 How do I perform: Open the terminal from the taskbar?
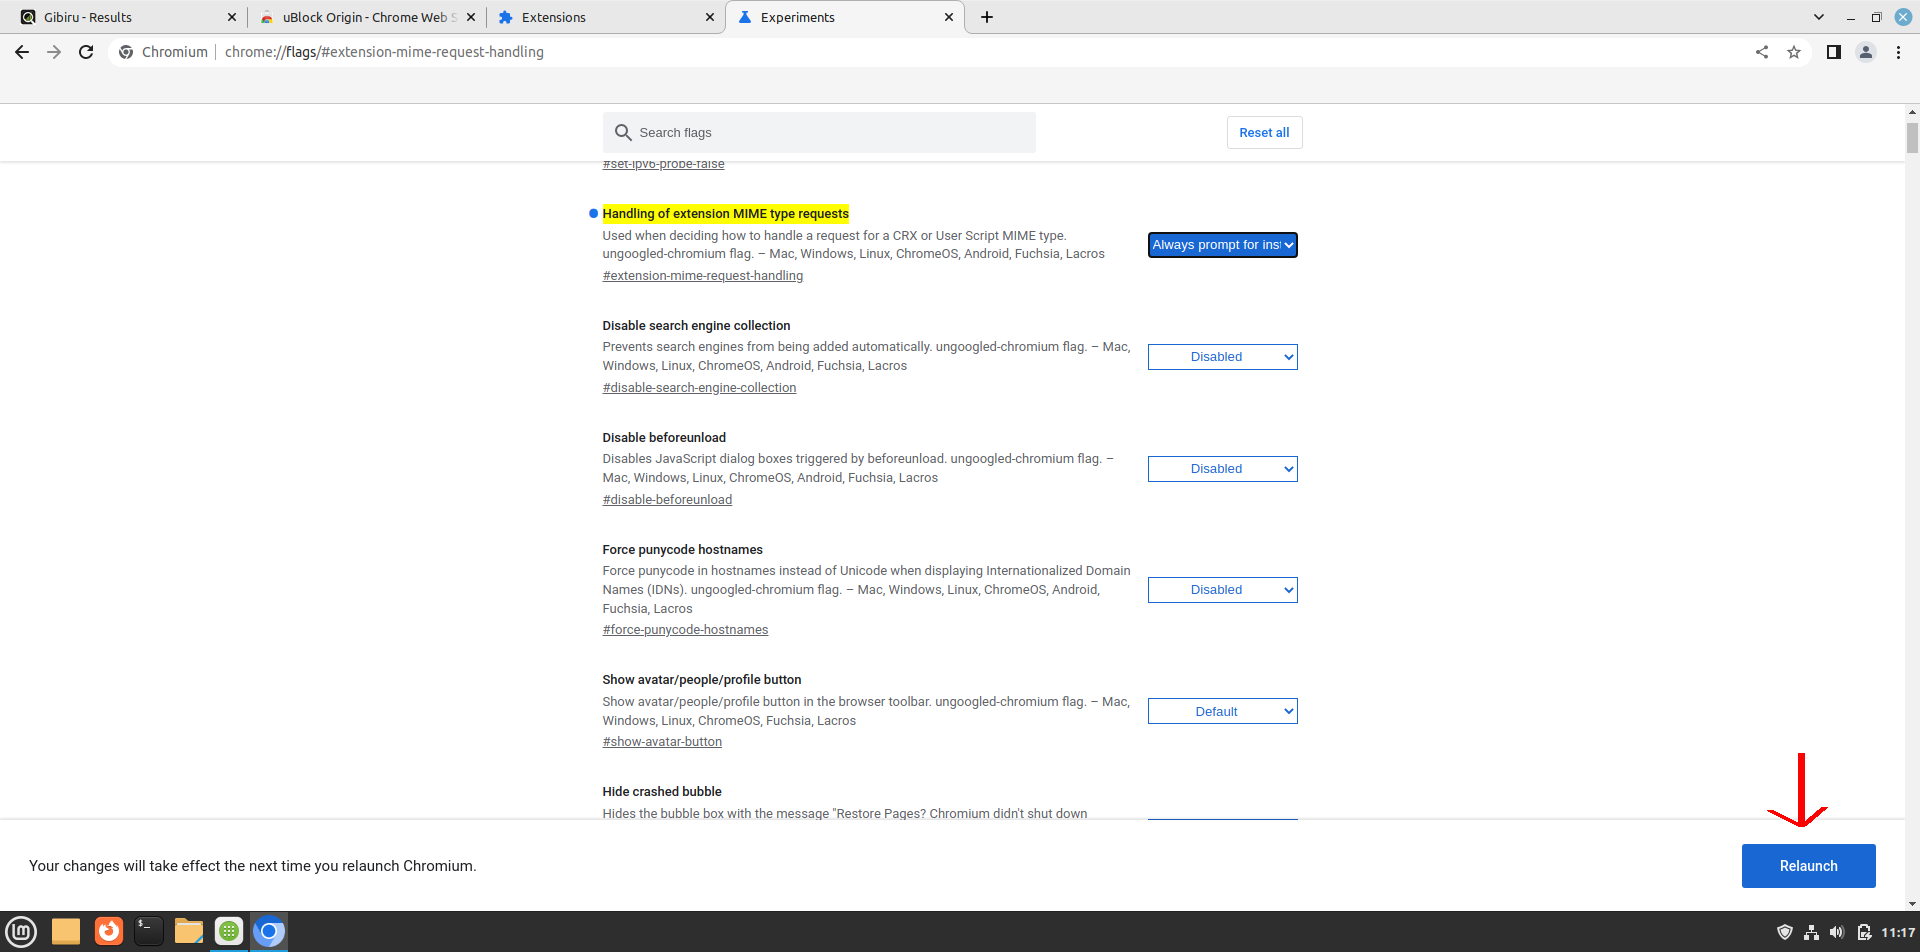pos(148,931)
